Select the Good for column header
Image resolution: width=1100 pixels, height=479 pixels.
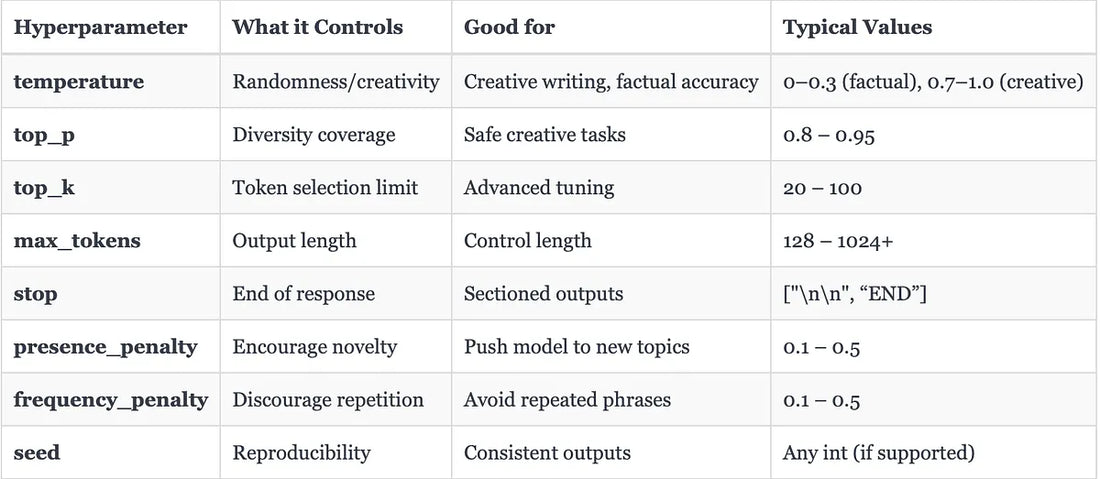click(x=509, y=27)
